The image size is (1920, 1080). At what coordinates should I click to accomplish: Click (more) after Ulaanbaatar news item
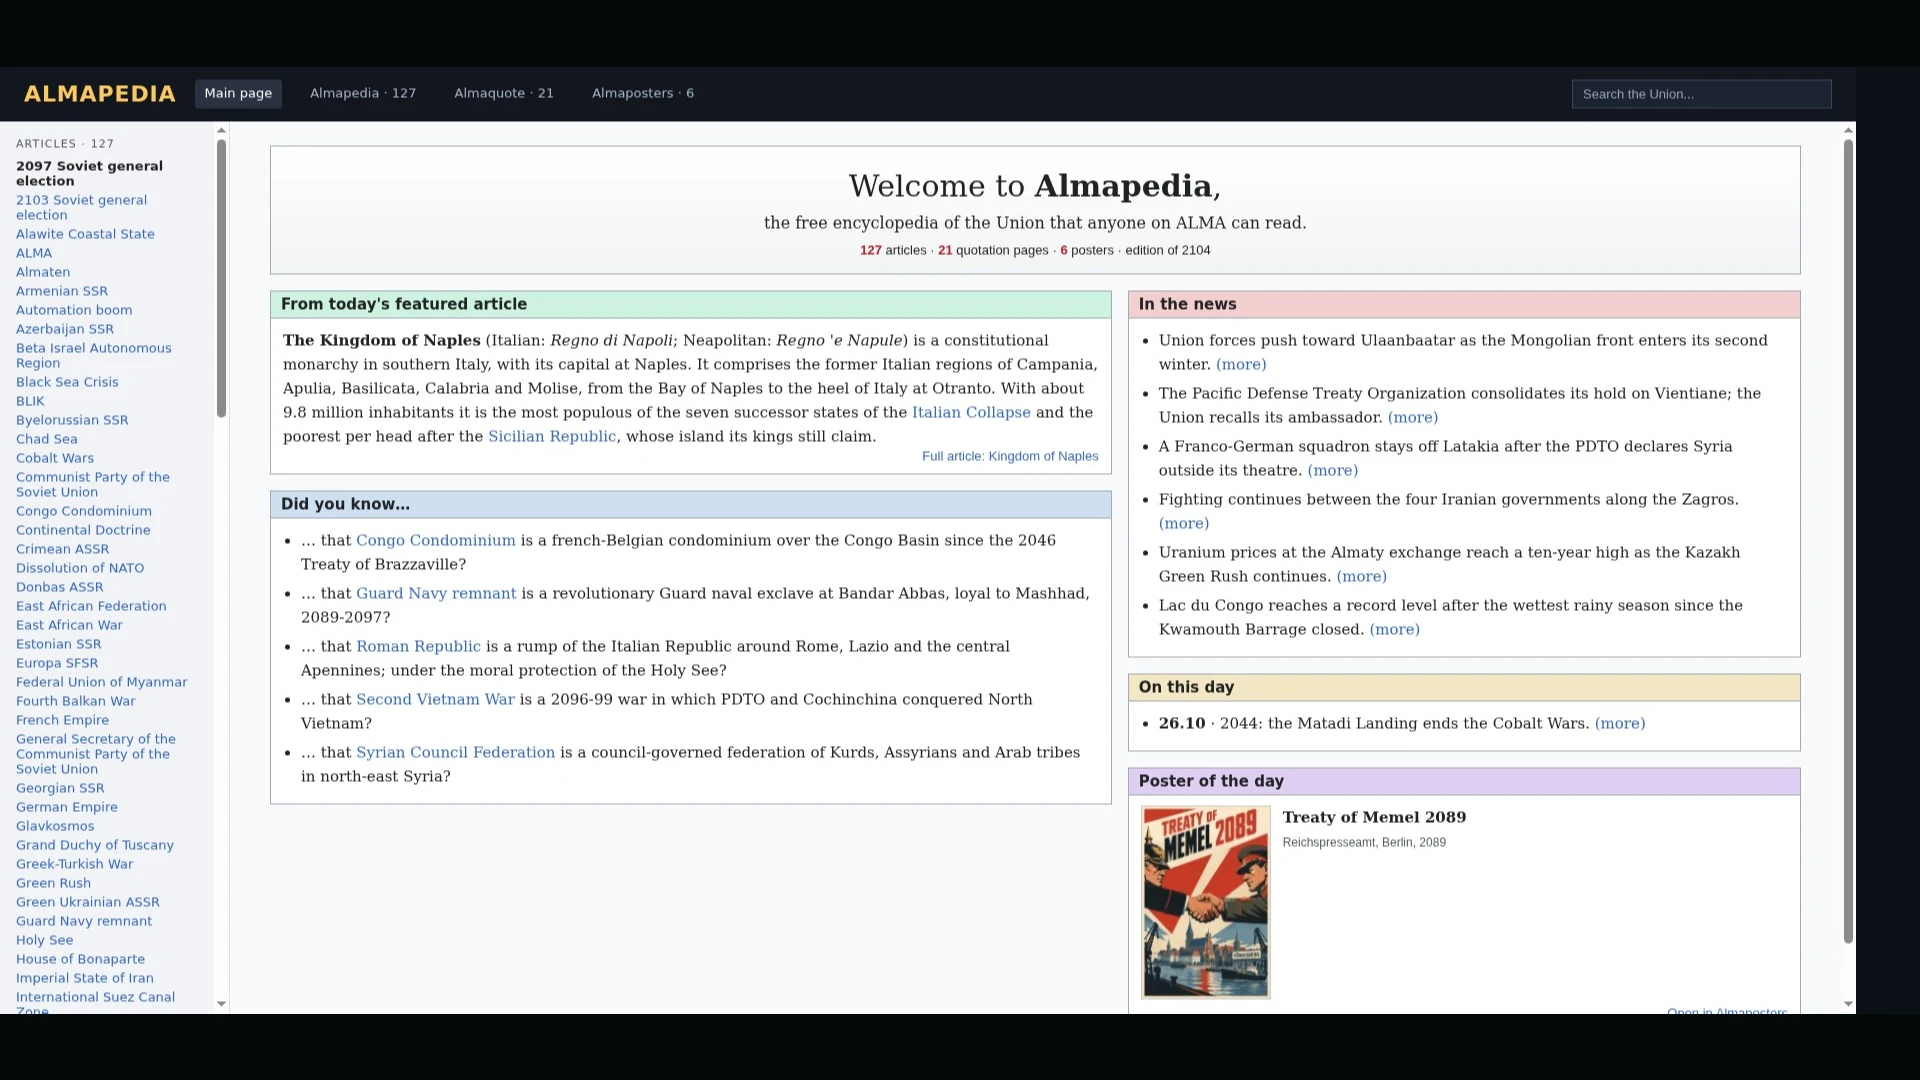1241,365
